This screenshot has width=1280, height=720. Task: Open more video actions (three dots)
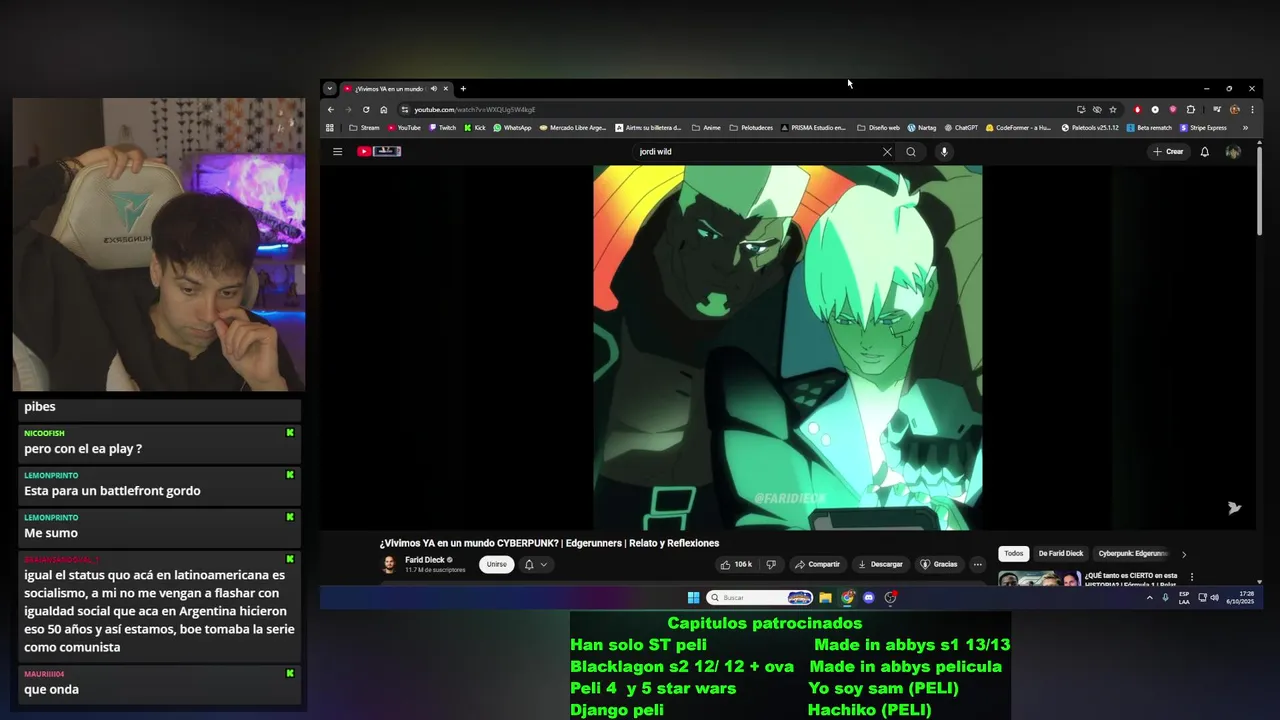[978, 565]
